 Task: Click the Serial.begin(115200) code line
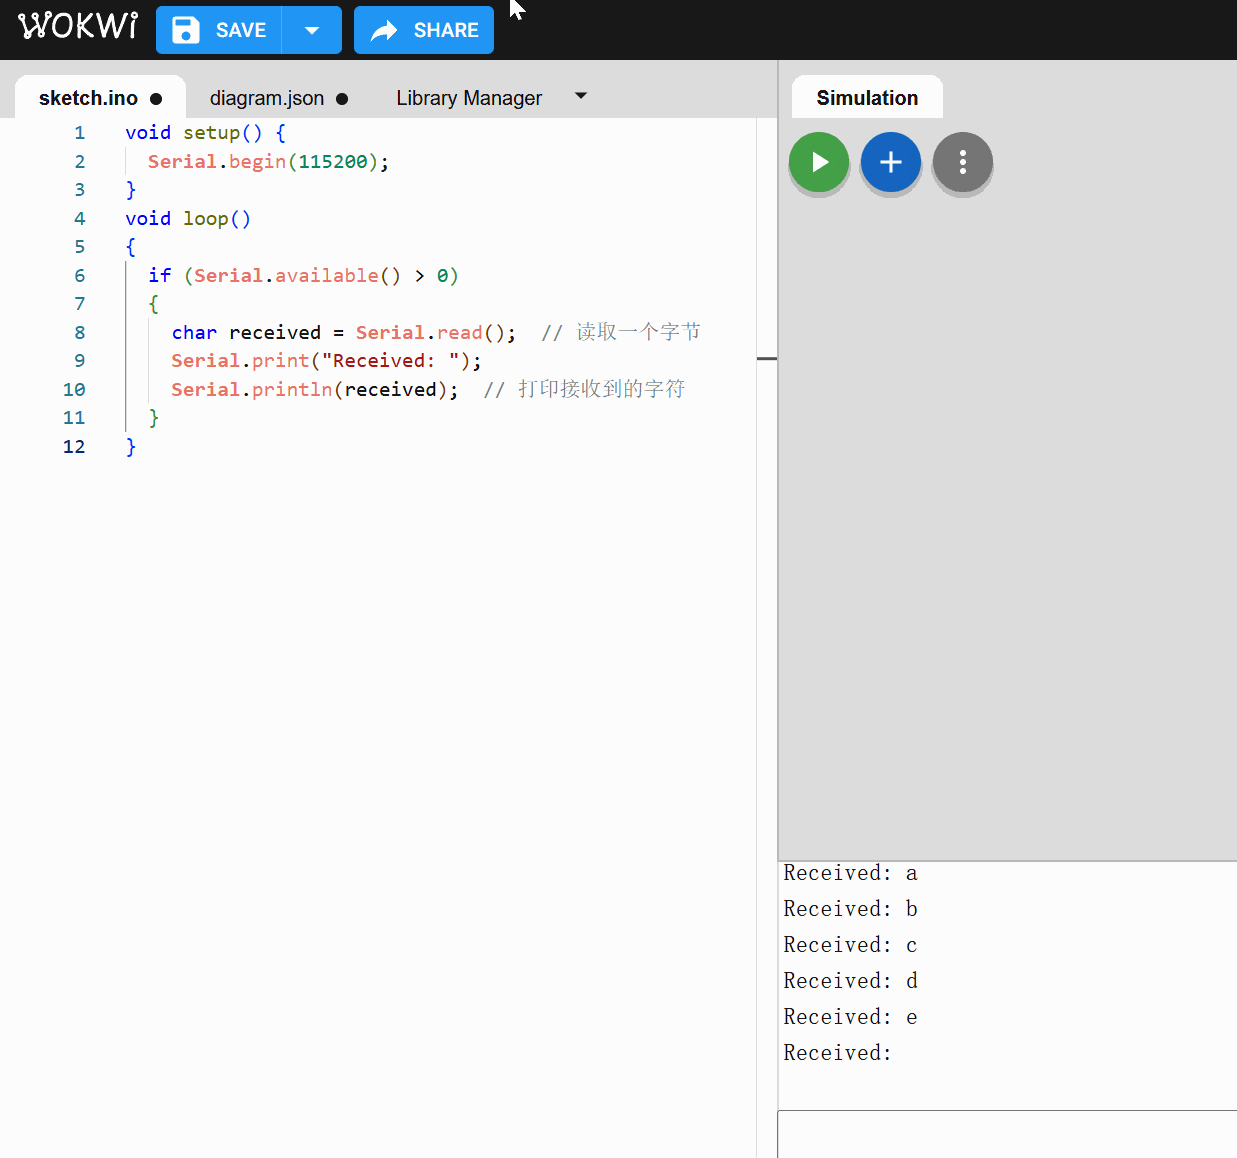click(x=268, y=162)
